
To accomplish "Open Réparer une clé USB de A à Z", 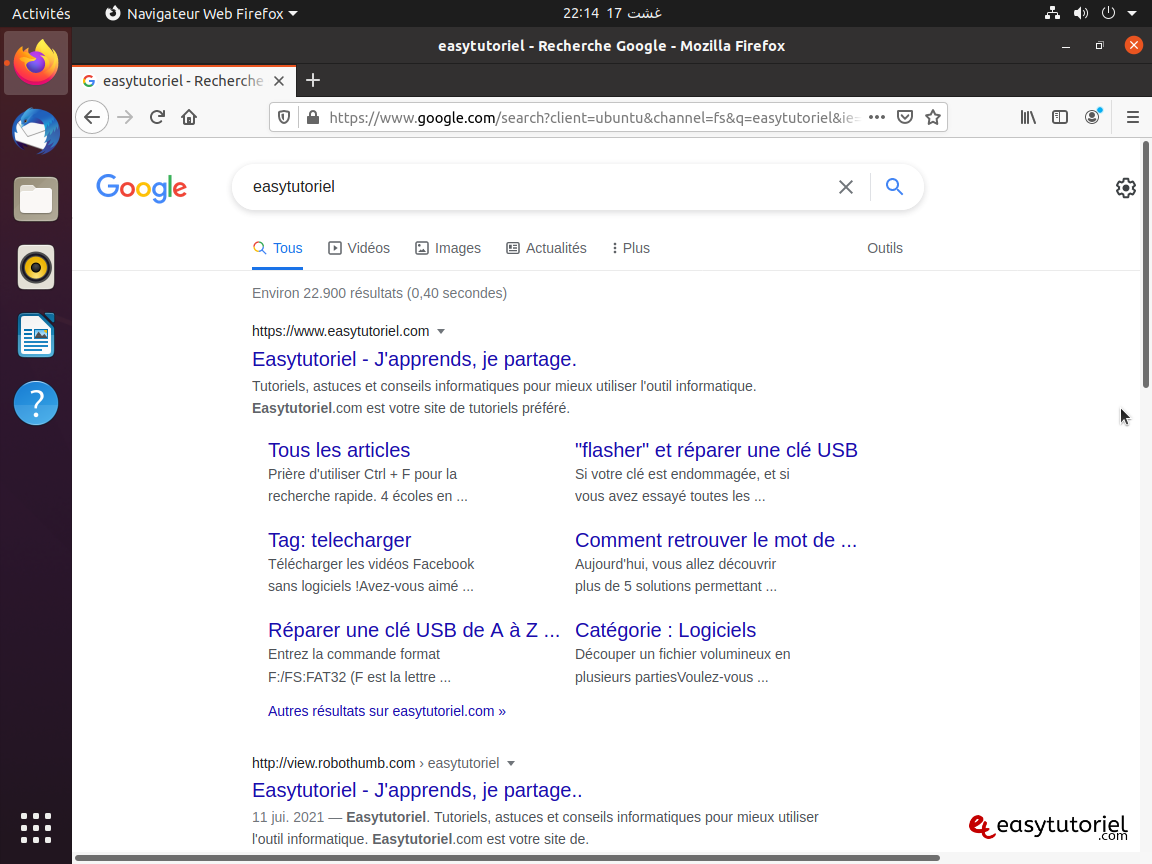I will pyautogui.click(x=414, y=630).
